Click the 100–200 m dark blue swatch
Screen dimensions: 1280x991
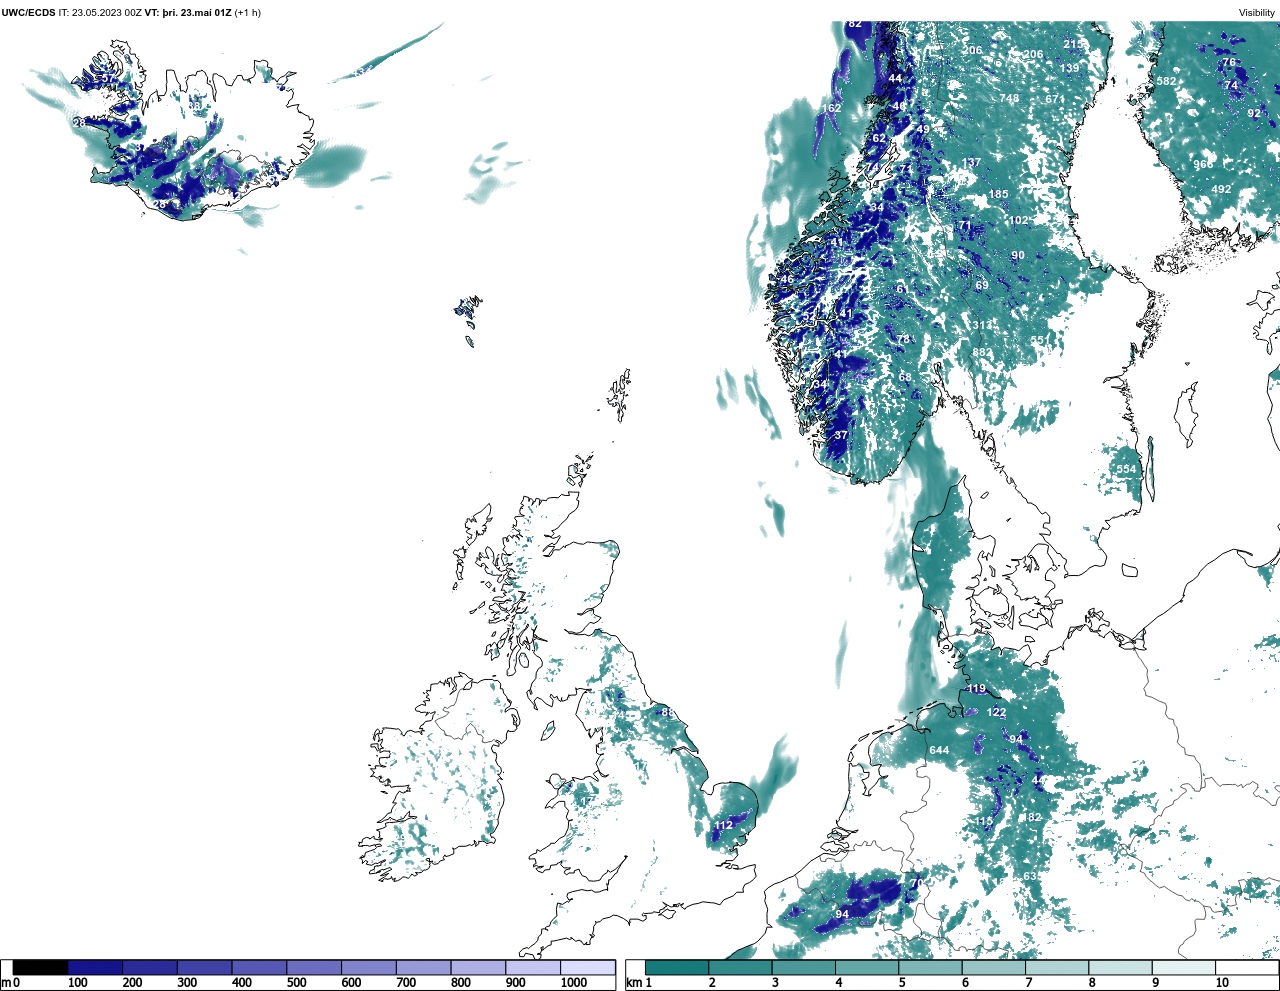(x=95, y=968)
